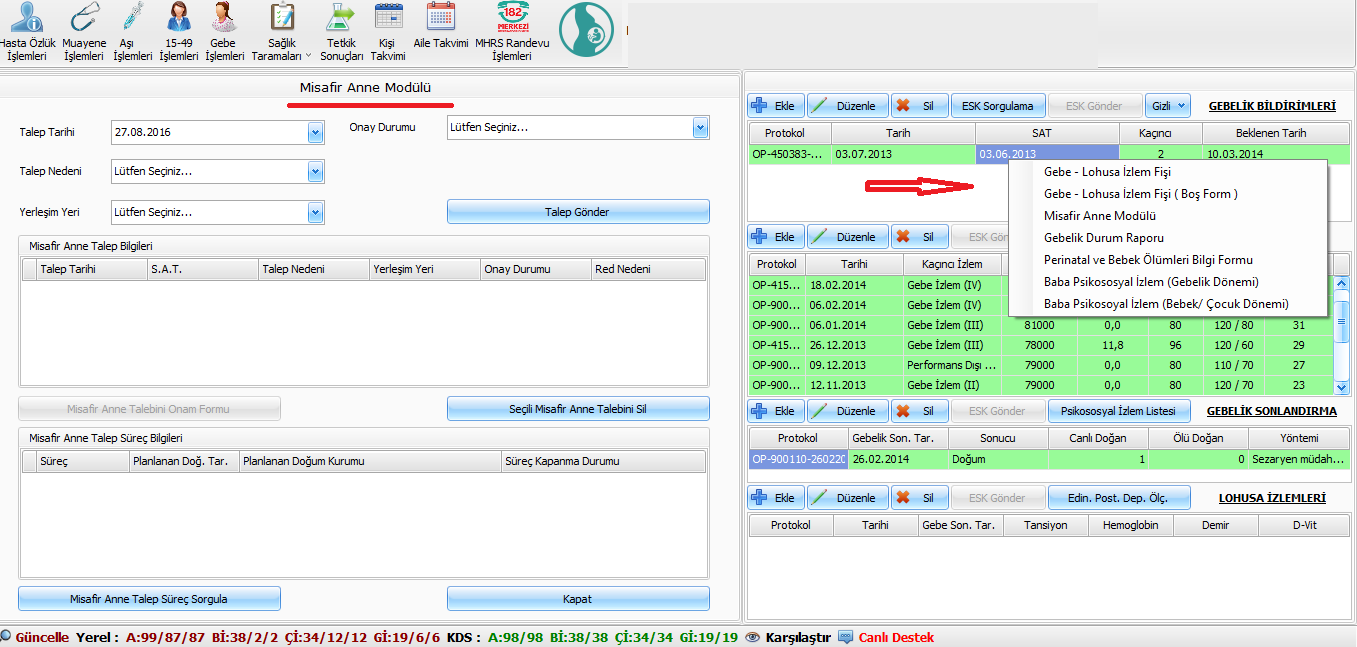Open 15-49 İşlemleri icon
The image size is (1357, 647).
click(179, 18)
